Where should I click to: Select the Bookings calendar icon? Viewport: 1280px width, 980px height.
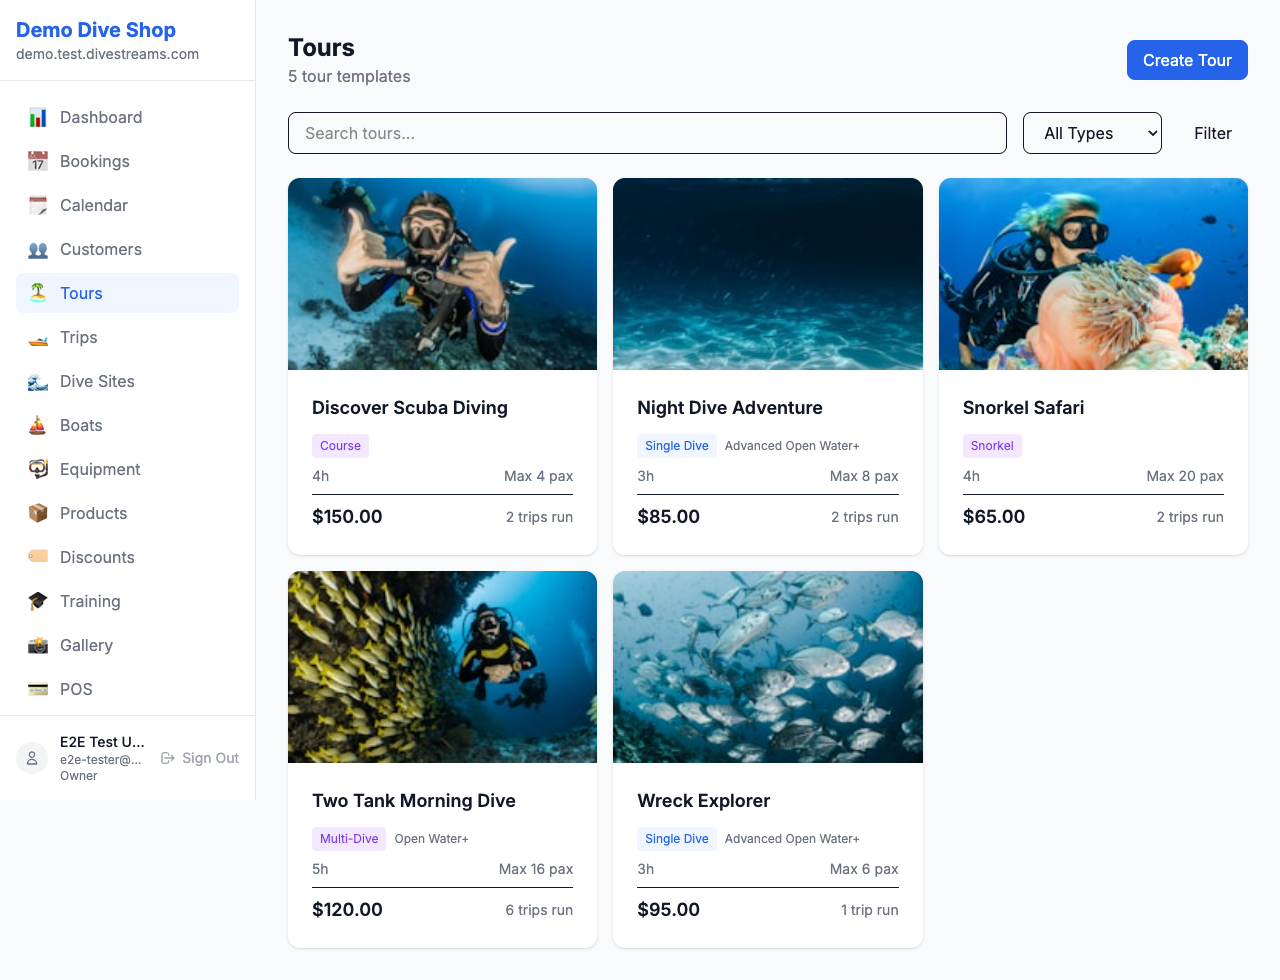(37, 161)
